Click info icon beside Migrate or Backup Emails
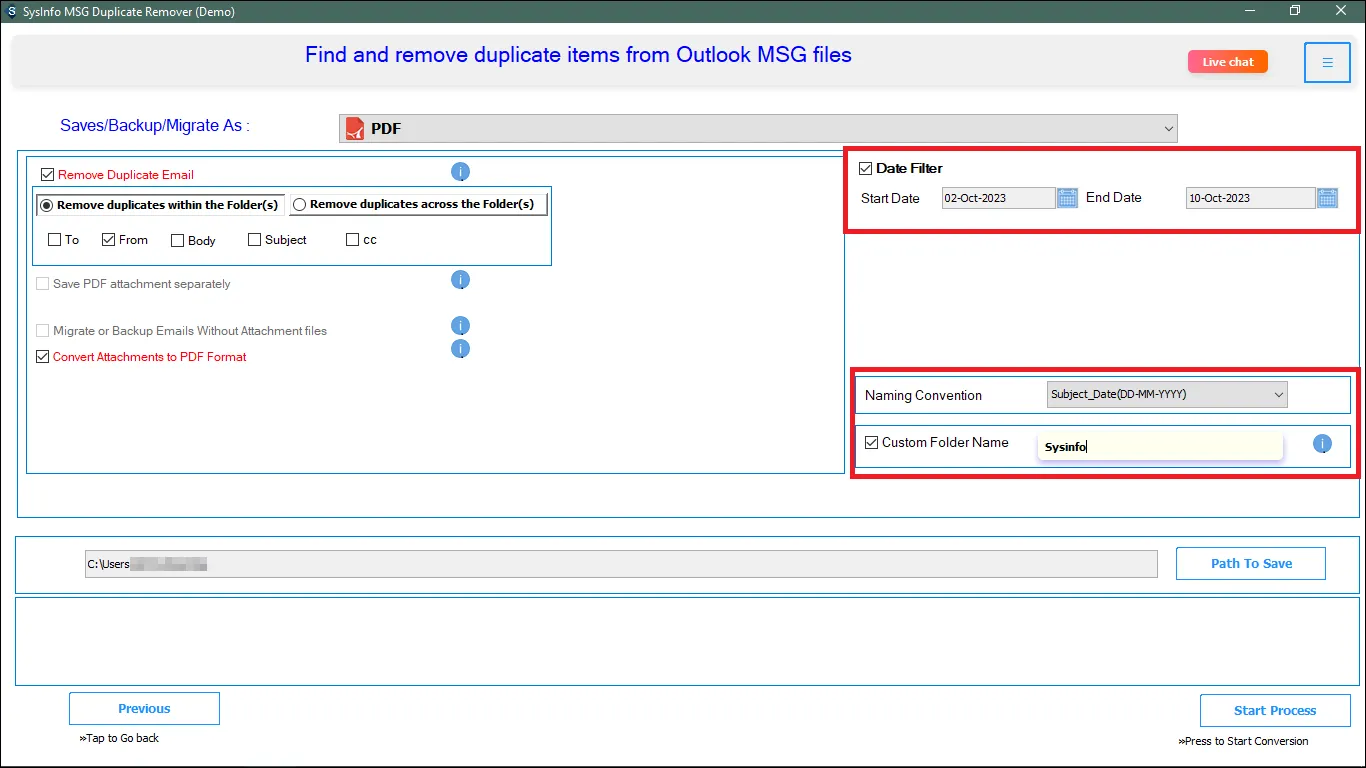 (460, 326)
